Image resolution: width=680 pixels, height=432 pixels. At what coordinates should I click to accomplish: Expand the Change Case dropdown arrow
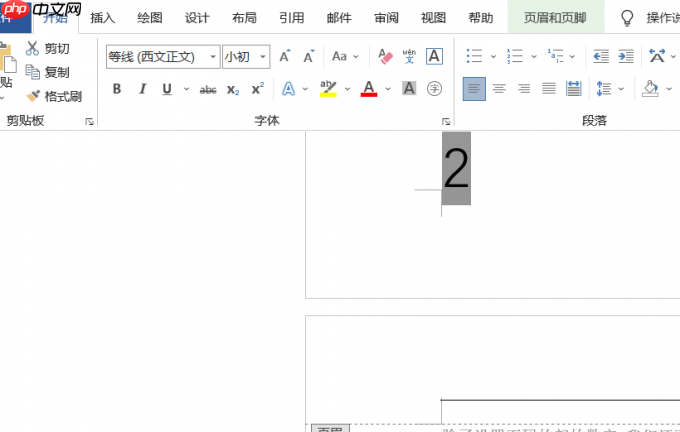coord(356,57)
